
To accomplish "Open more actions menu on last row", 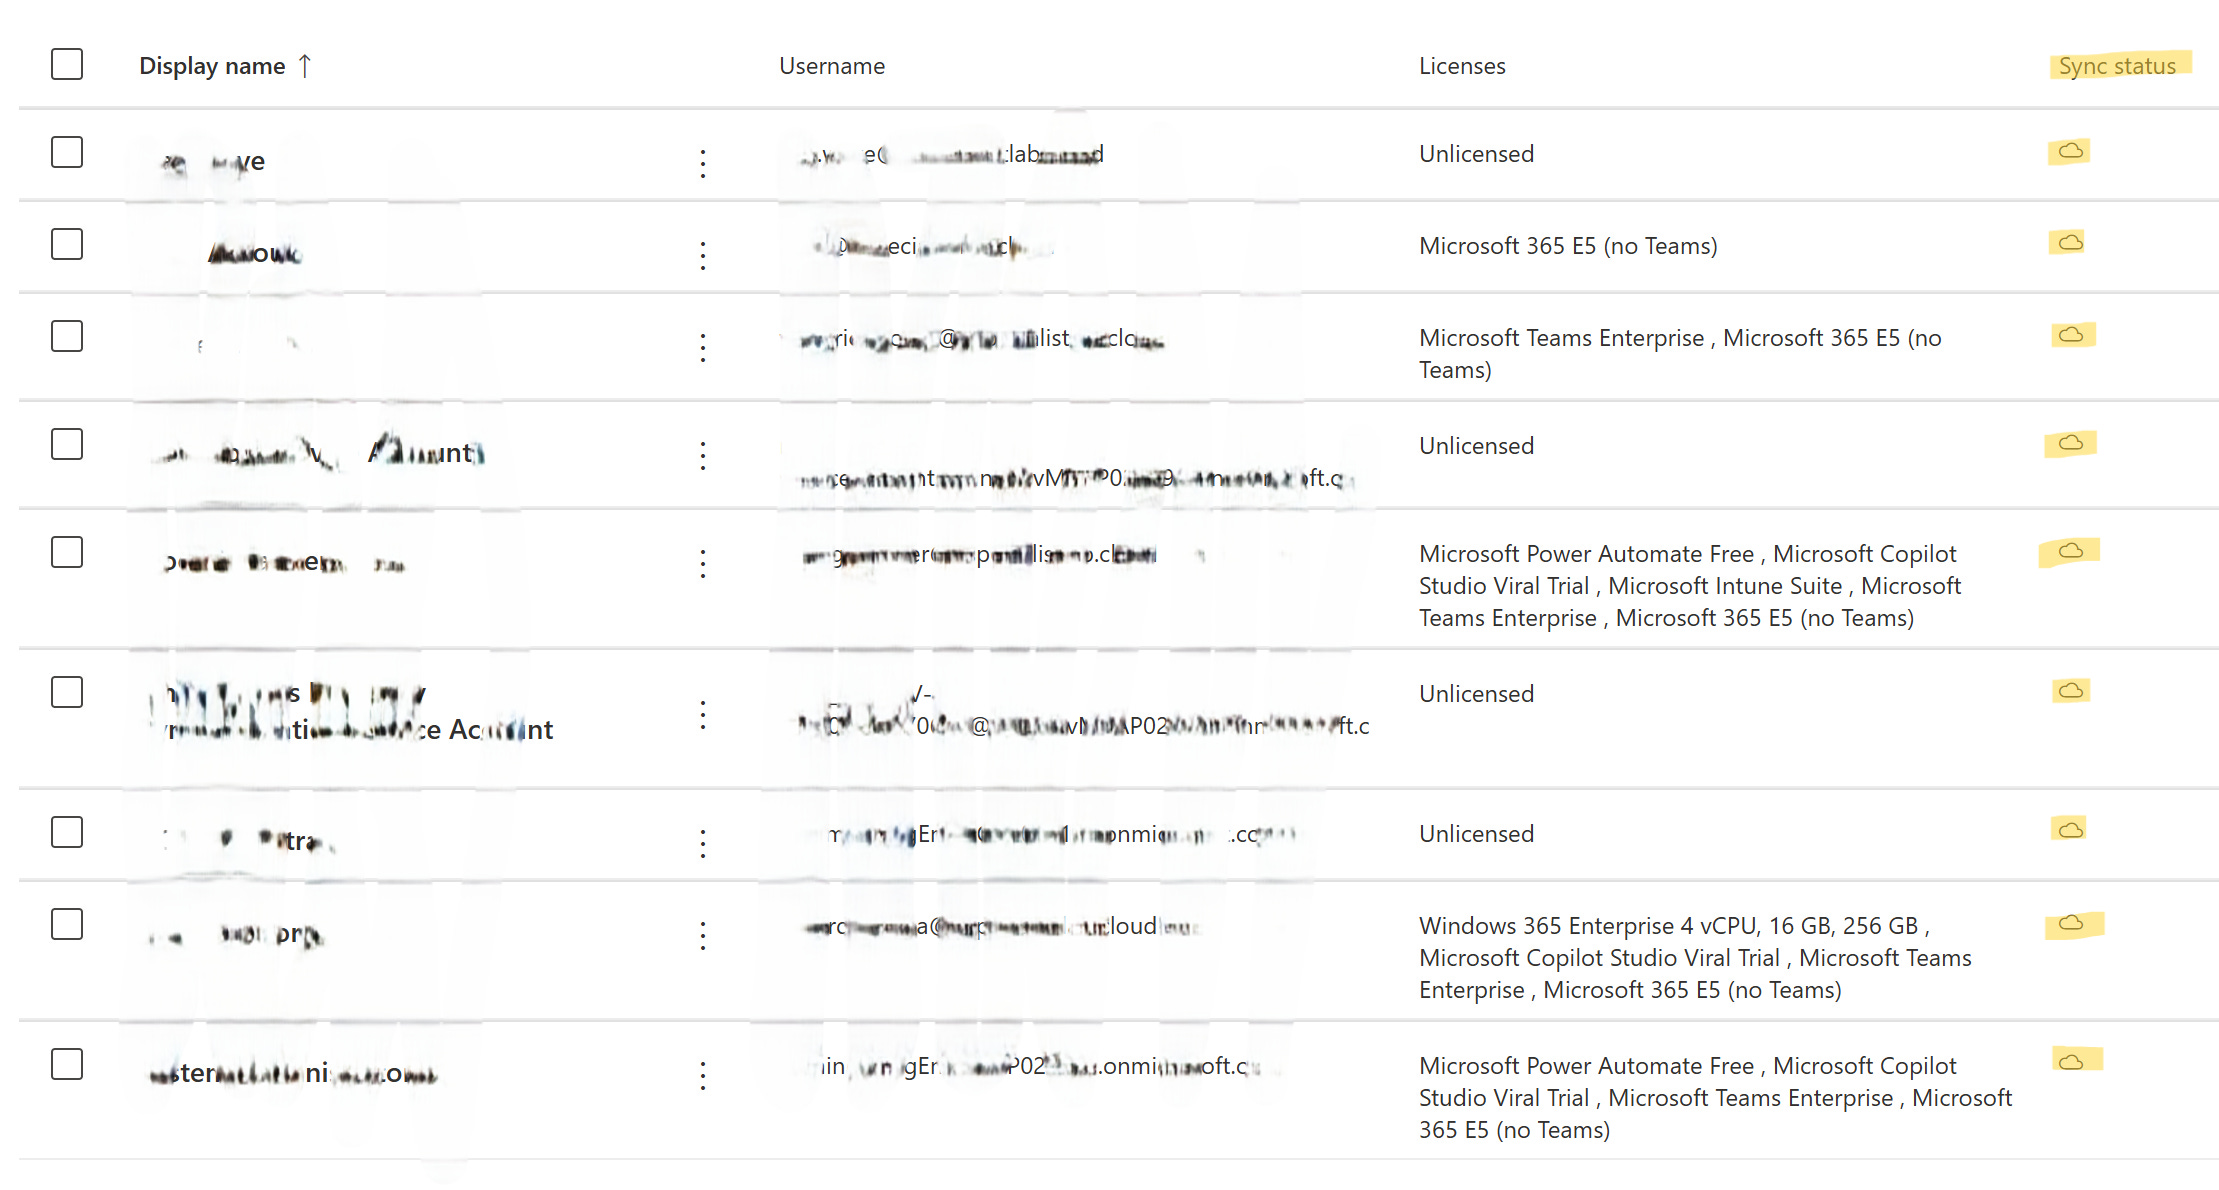I will 703,1076.
